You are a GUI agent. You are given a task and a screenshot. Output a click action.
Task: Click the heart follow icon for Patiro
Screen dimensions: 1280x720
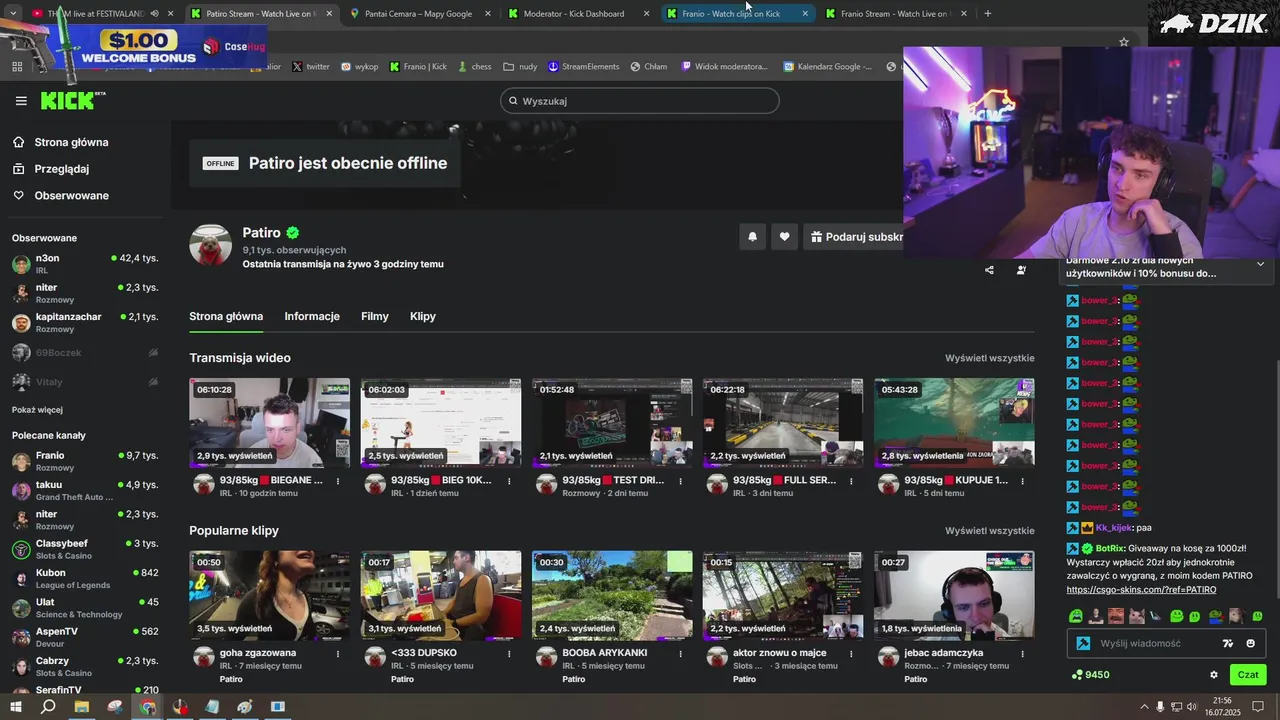(x=785, y=237)
